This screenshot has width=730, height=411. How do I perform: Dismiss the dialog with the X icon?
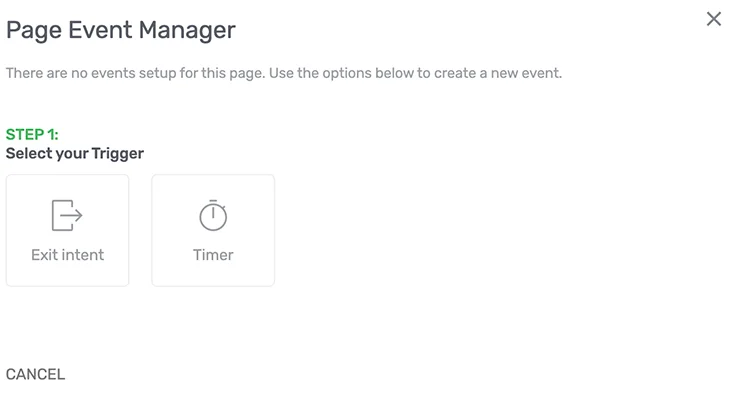point(714,19)
